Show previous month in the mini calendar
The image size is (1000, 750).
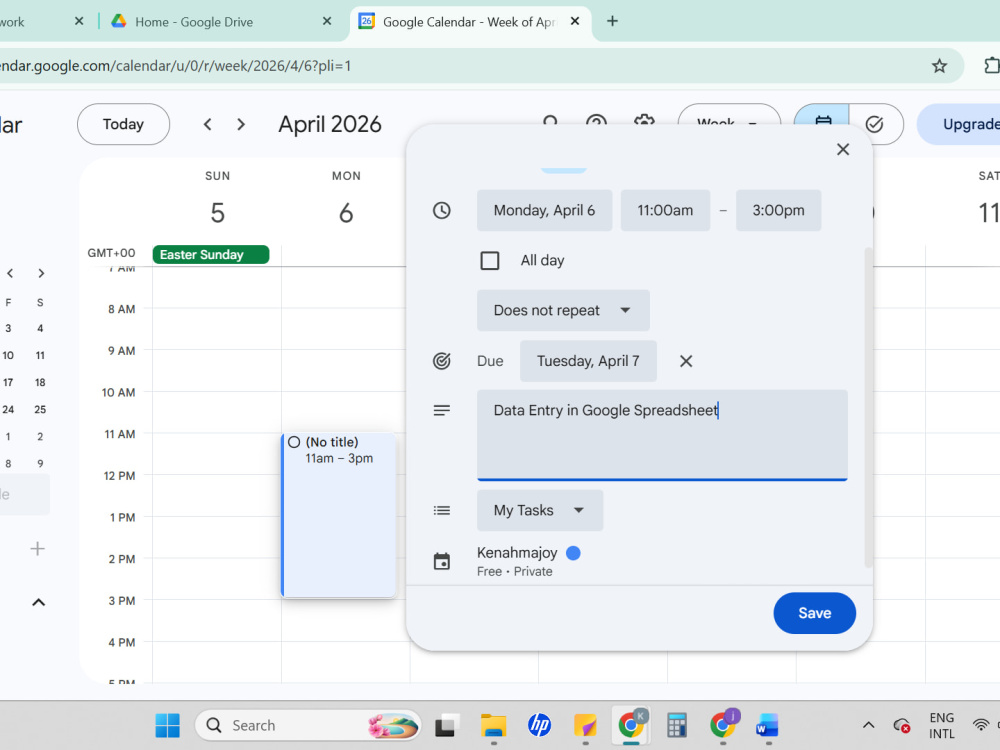(10, 273)
